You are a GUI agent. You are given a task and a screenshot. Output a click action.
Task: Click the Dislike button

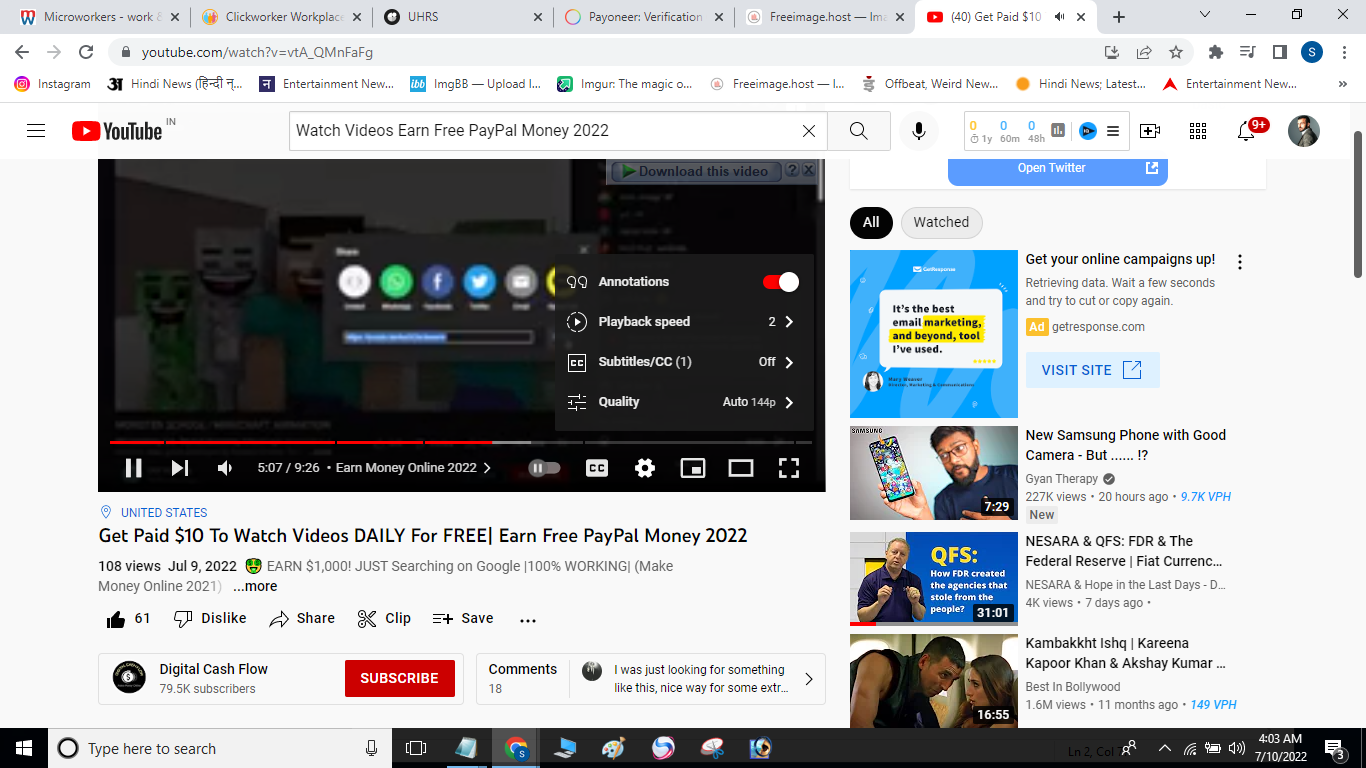click(x=210, y=619)
